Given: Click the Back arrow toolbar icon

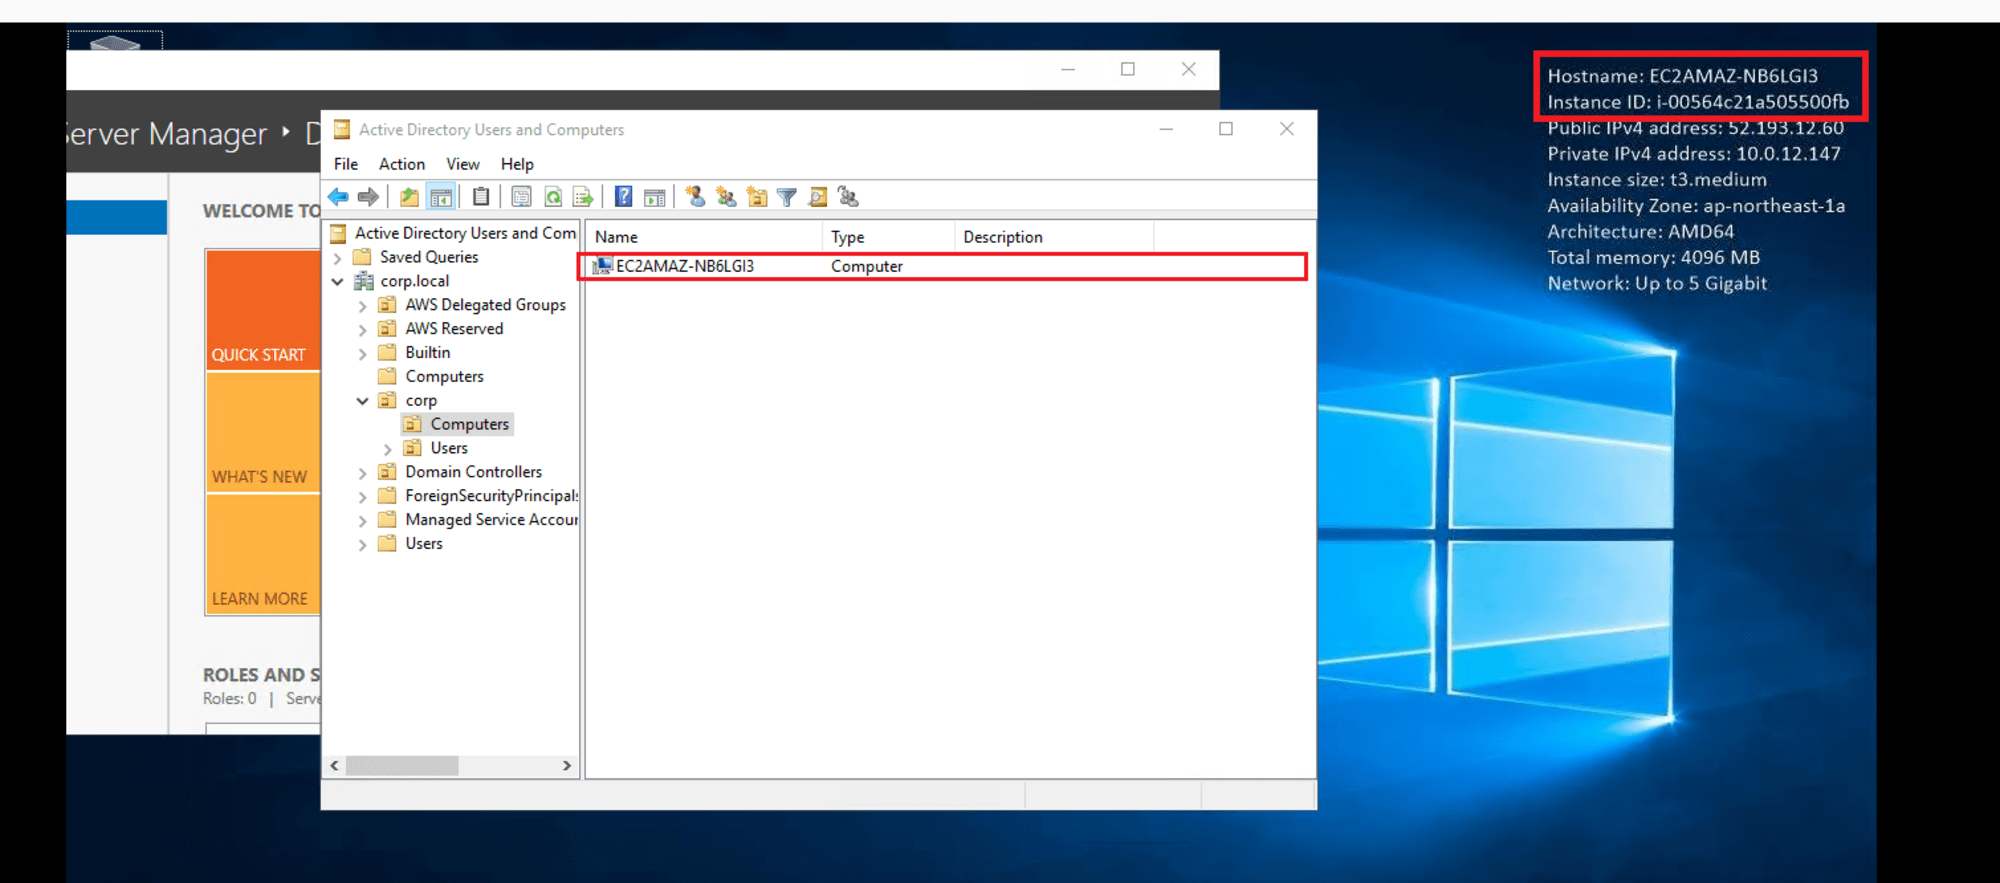Looking at the screenshot, I should pyautogui.click(x=338, y=197).
